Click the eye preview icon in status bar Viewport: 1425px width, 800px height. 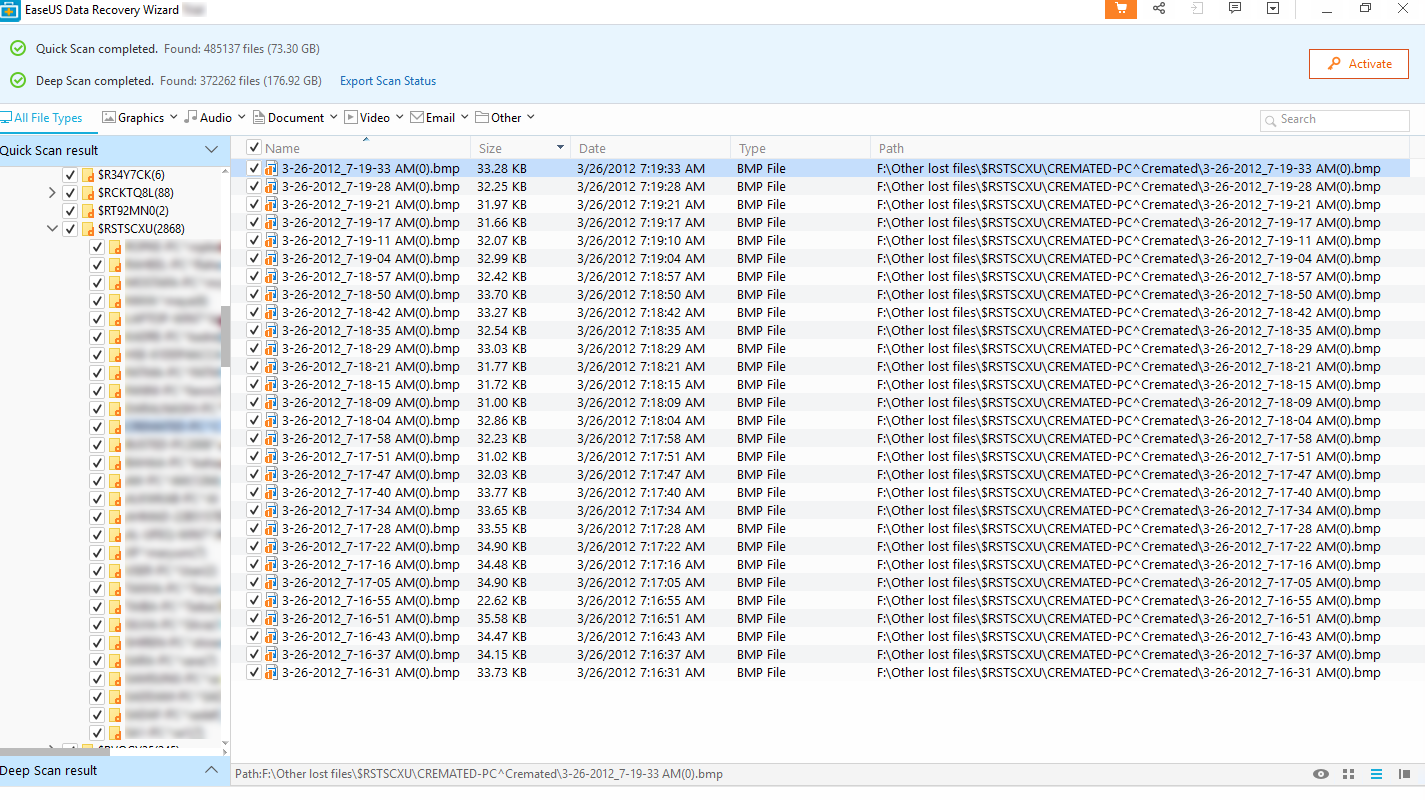click(1321, 774)
